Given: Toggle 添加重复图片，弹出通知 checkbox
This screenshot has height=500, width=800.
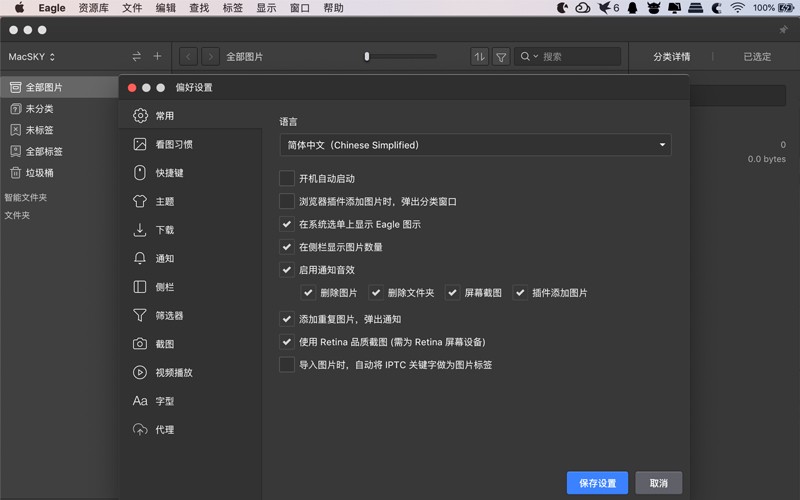Looking at the screenshot, I should [x=287, y=319].
